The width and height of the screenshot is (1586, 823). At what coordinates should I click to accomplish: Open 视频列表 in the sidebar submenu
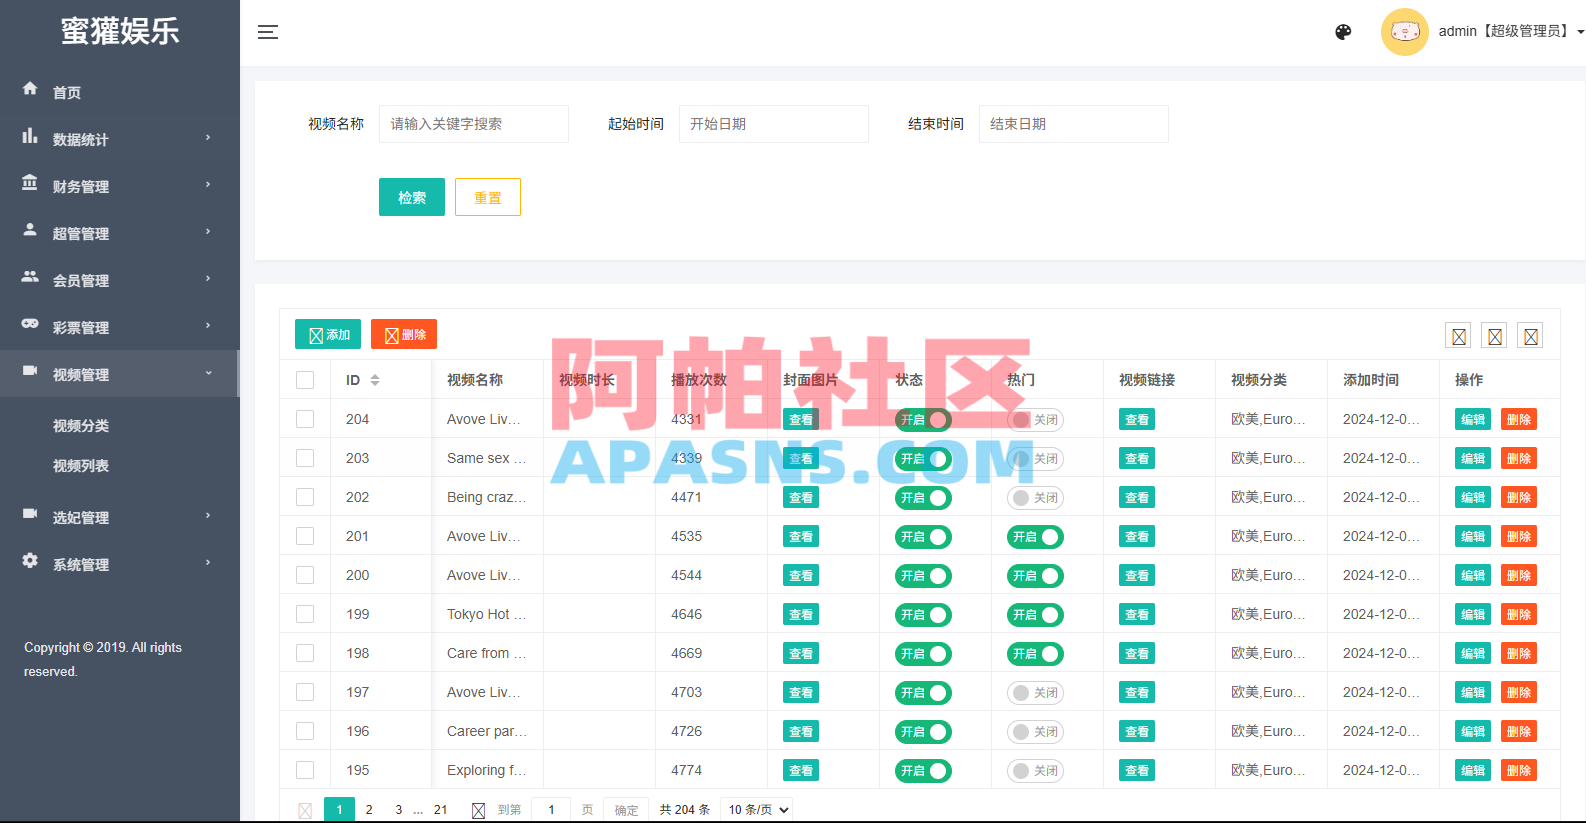pos(81,466)
